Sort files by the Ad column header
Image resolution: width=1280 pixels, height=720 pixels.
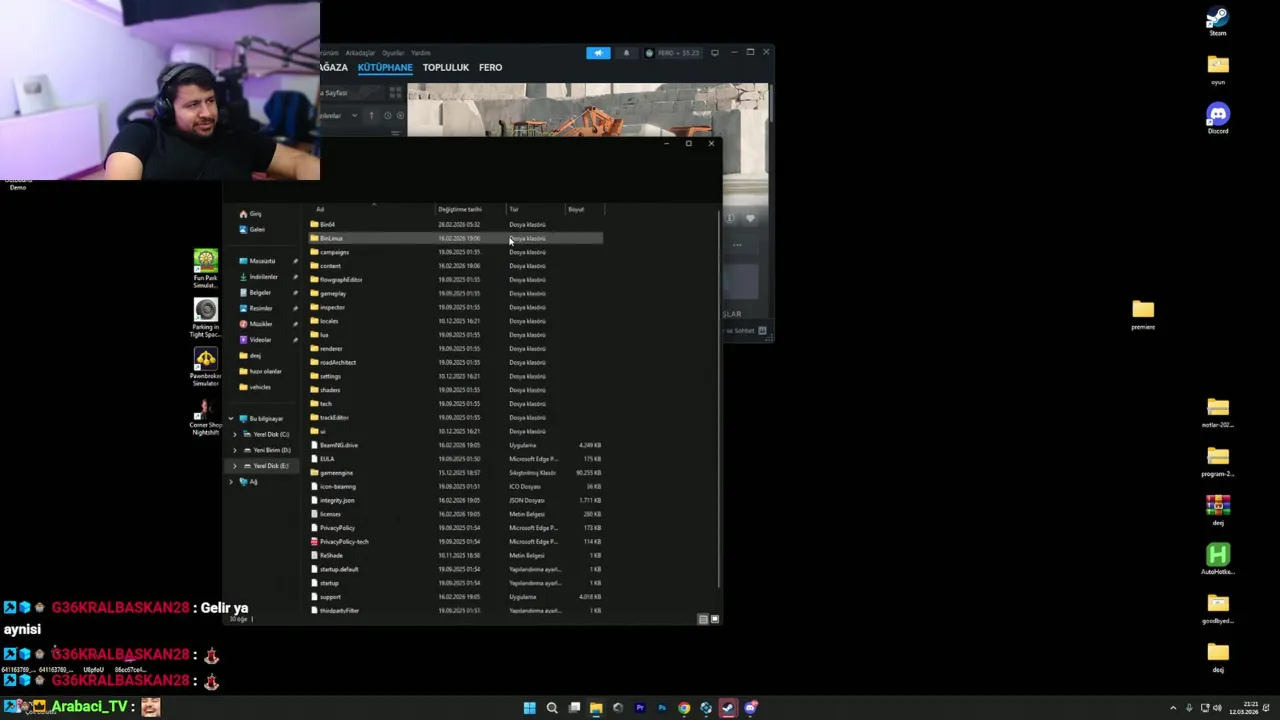(373, 209)
